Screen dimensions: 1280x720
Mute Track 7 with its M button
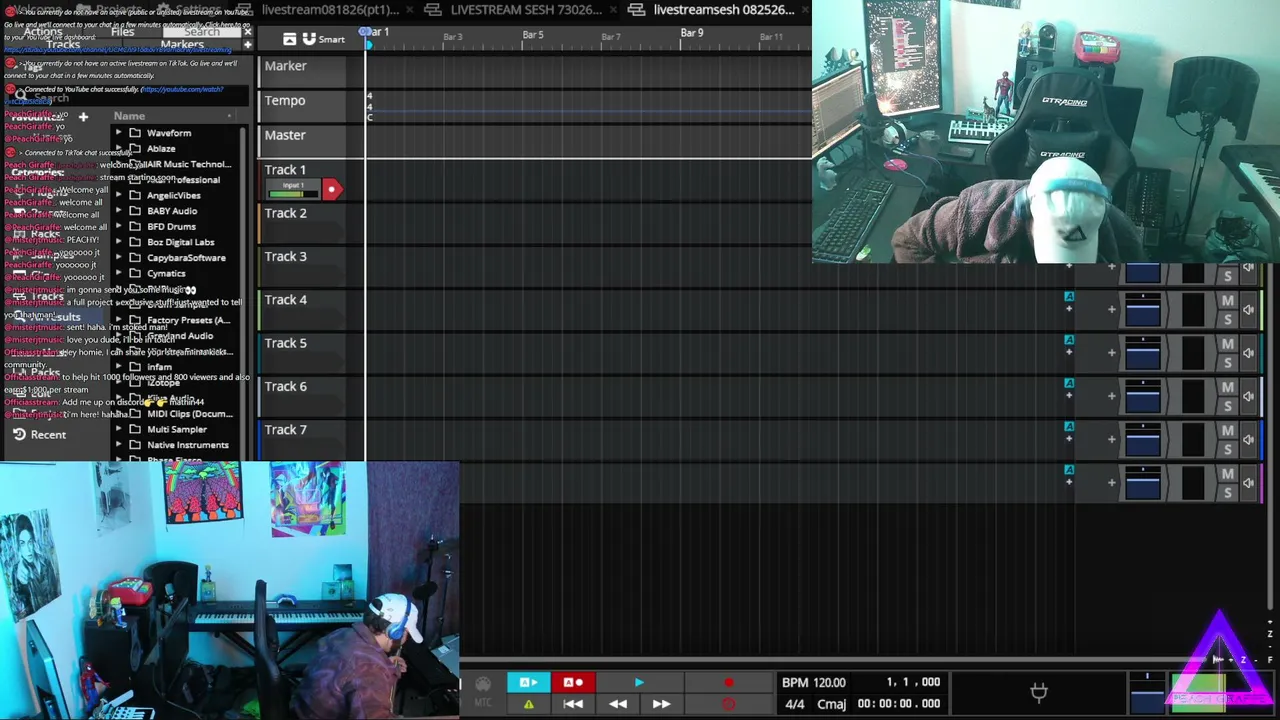coord(1227,430)
